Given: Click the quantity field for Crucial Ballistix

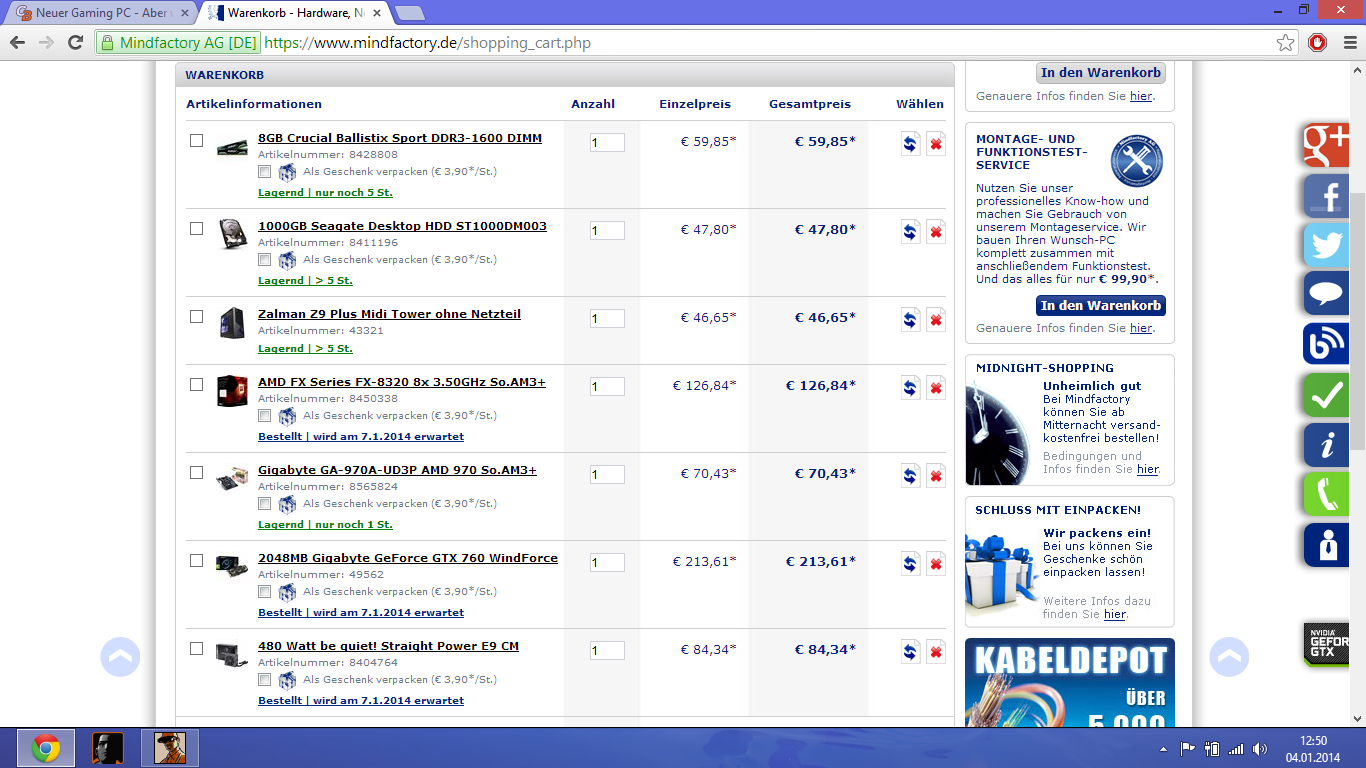Looking at the screenshot, I should click(x=607, y=143).
